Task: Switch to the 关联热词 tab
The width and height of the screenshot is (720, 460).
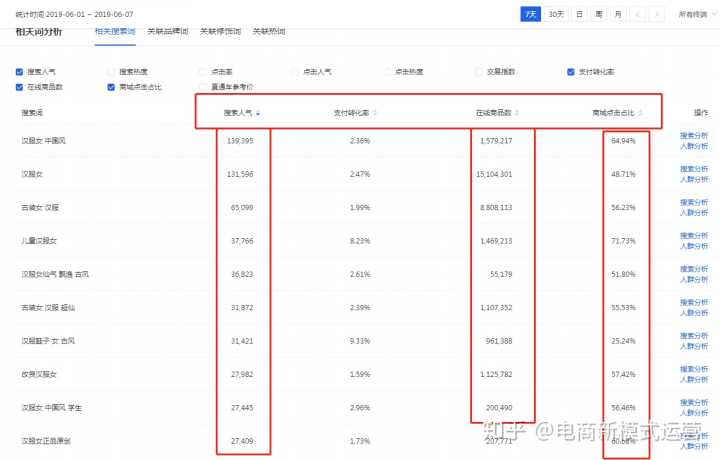Action: pos(268,32)
